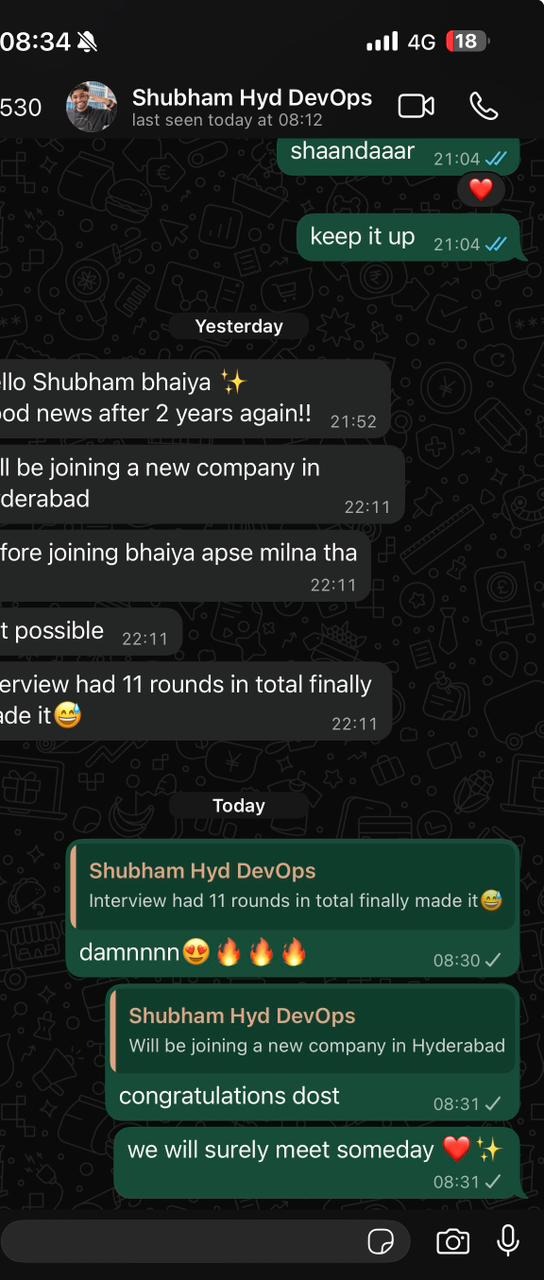Tap the Today date separator
Viewport: 544px width, 1280px height.
[x=239, y=805]
